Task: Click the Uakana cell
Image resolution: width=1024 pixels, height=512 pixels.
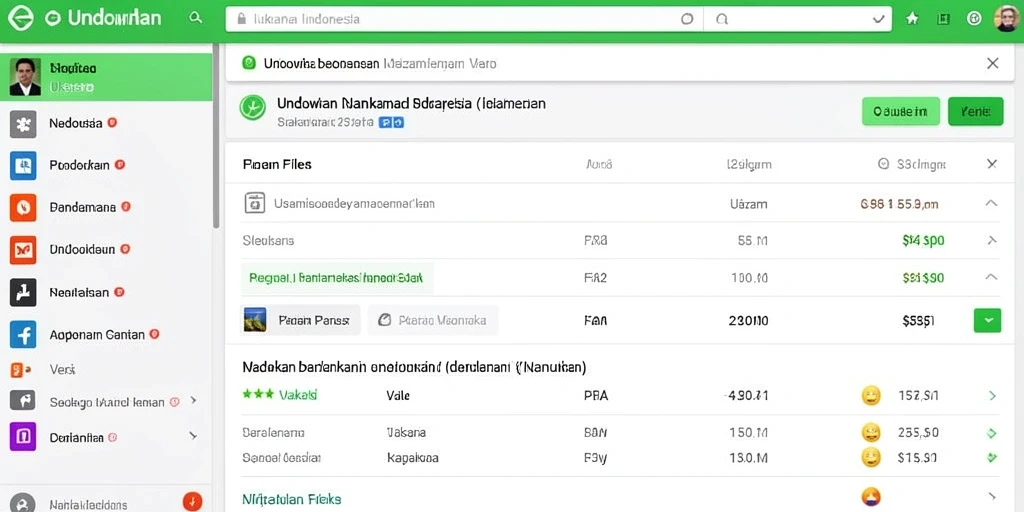Action: click(x=406, y=432)
